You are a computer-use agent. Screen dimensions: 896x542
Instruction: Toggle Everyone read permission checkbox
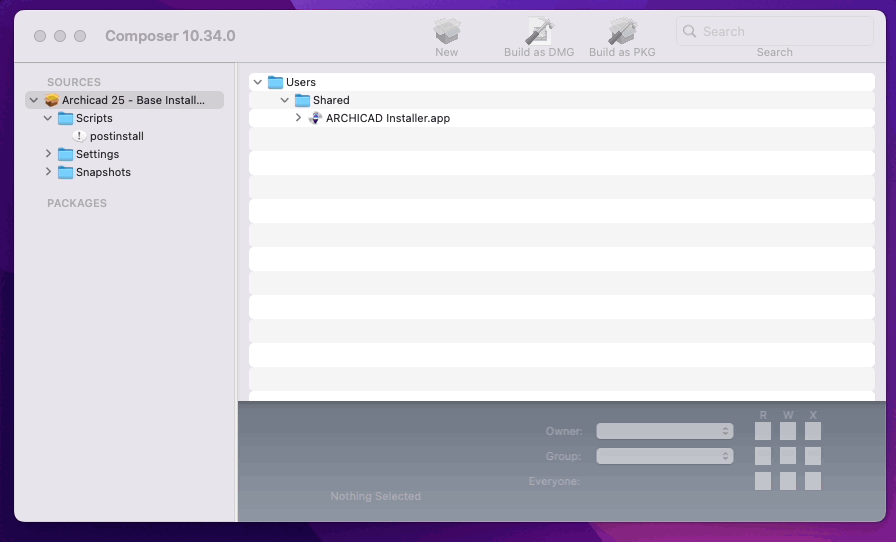click(763, 481)
